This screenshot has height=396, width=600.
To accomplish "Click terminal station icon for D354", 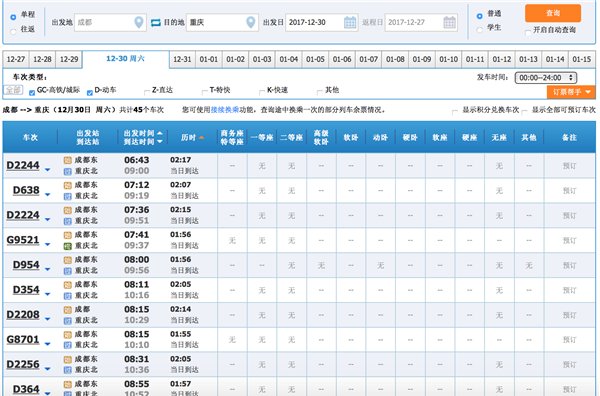I will [x=68, y=296].
